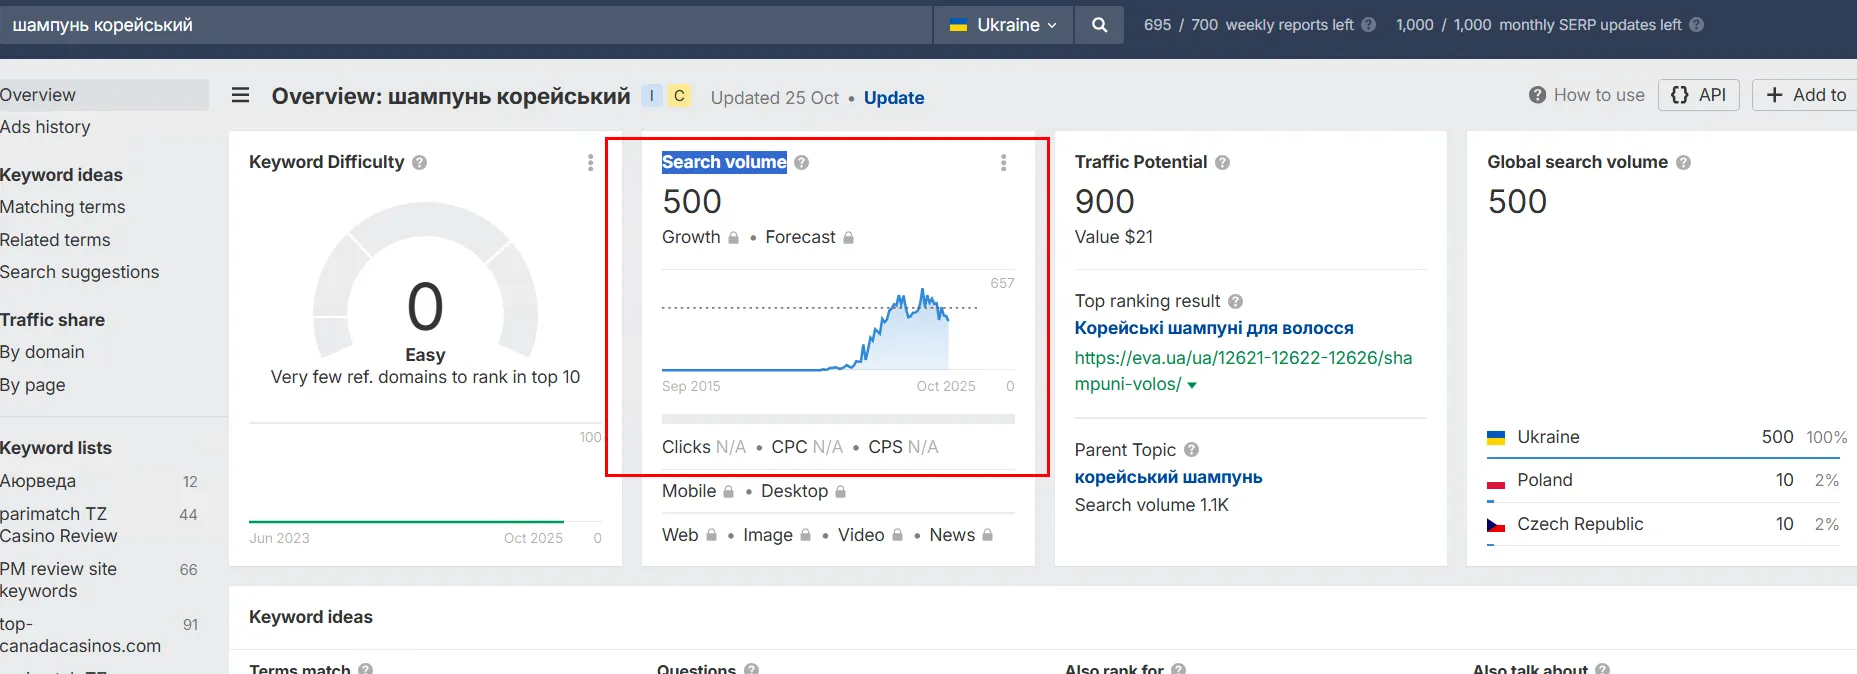Viewport: 1857px width, 674px height.
Task: Toggle the hamburger sidebar menu icon
Action: click(240, 96)
